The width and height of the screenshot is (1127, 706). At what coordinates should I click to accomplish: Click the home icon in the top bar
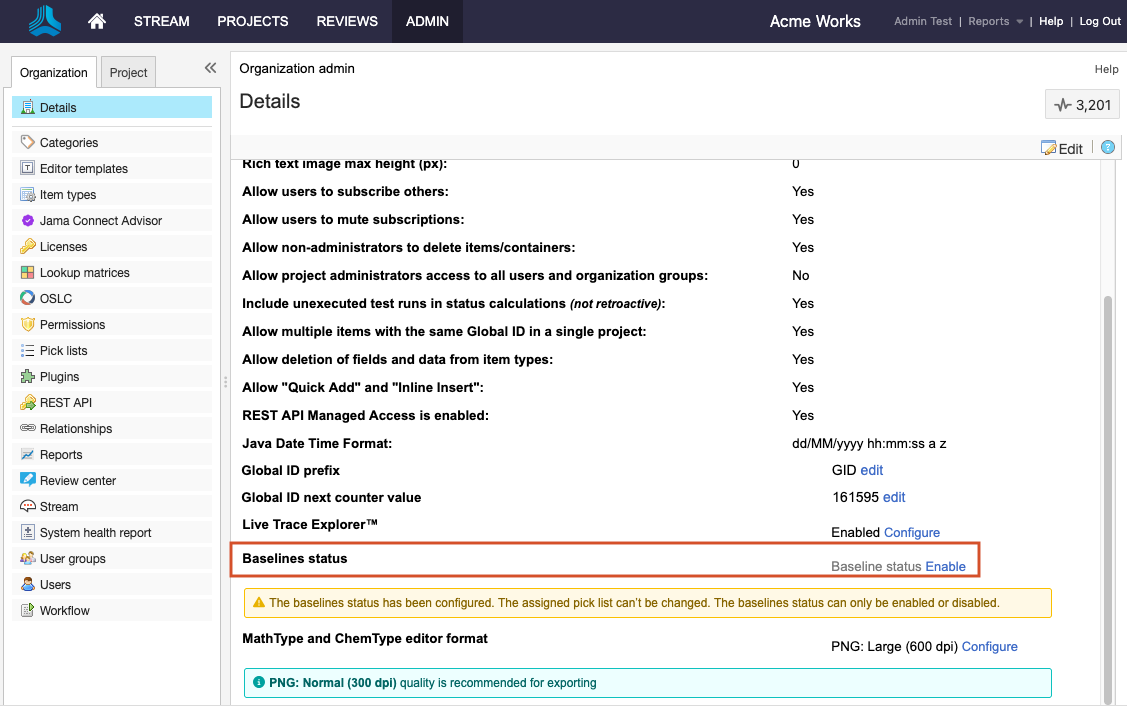tap(96, 20)
